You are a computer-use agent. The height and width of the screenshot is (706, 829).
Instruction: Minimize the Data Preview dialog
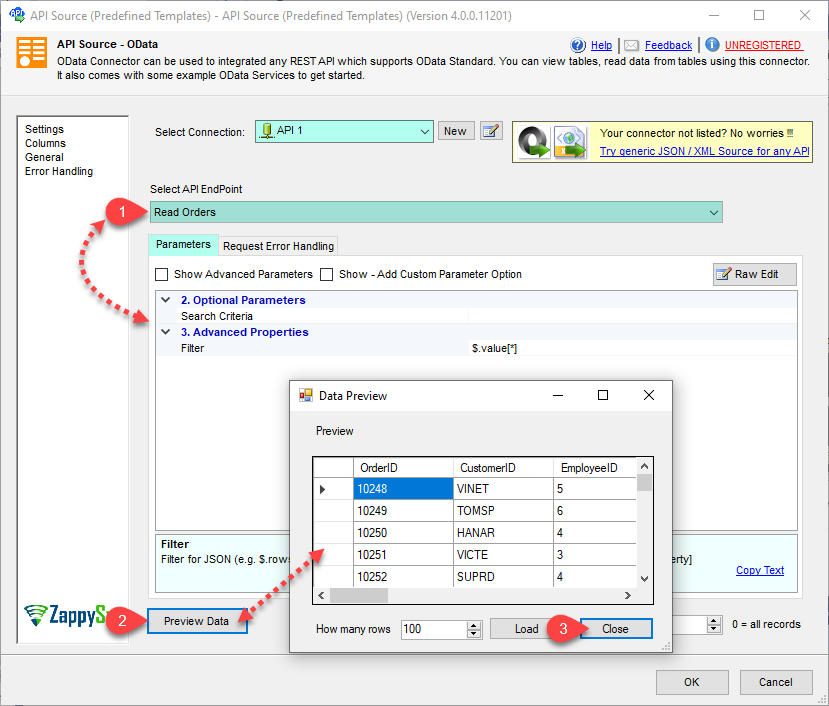coord(558,395)
